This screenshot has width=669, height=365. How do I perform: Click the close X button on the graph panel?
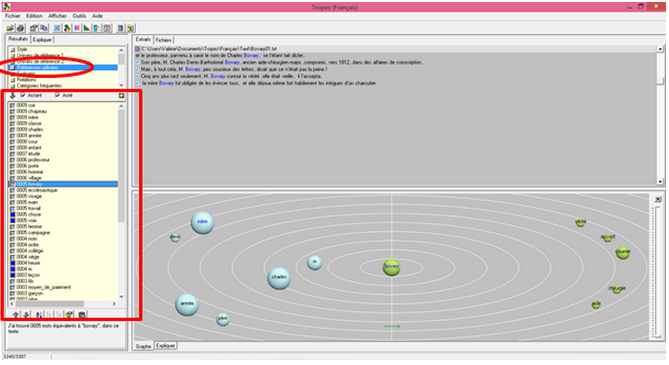pos(657,199)
